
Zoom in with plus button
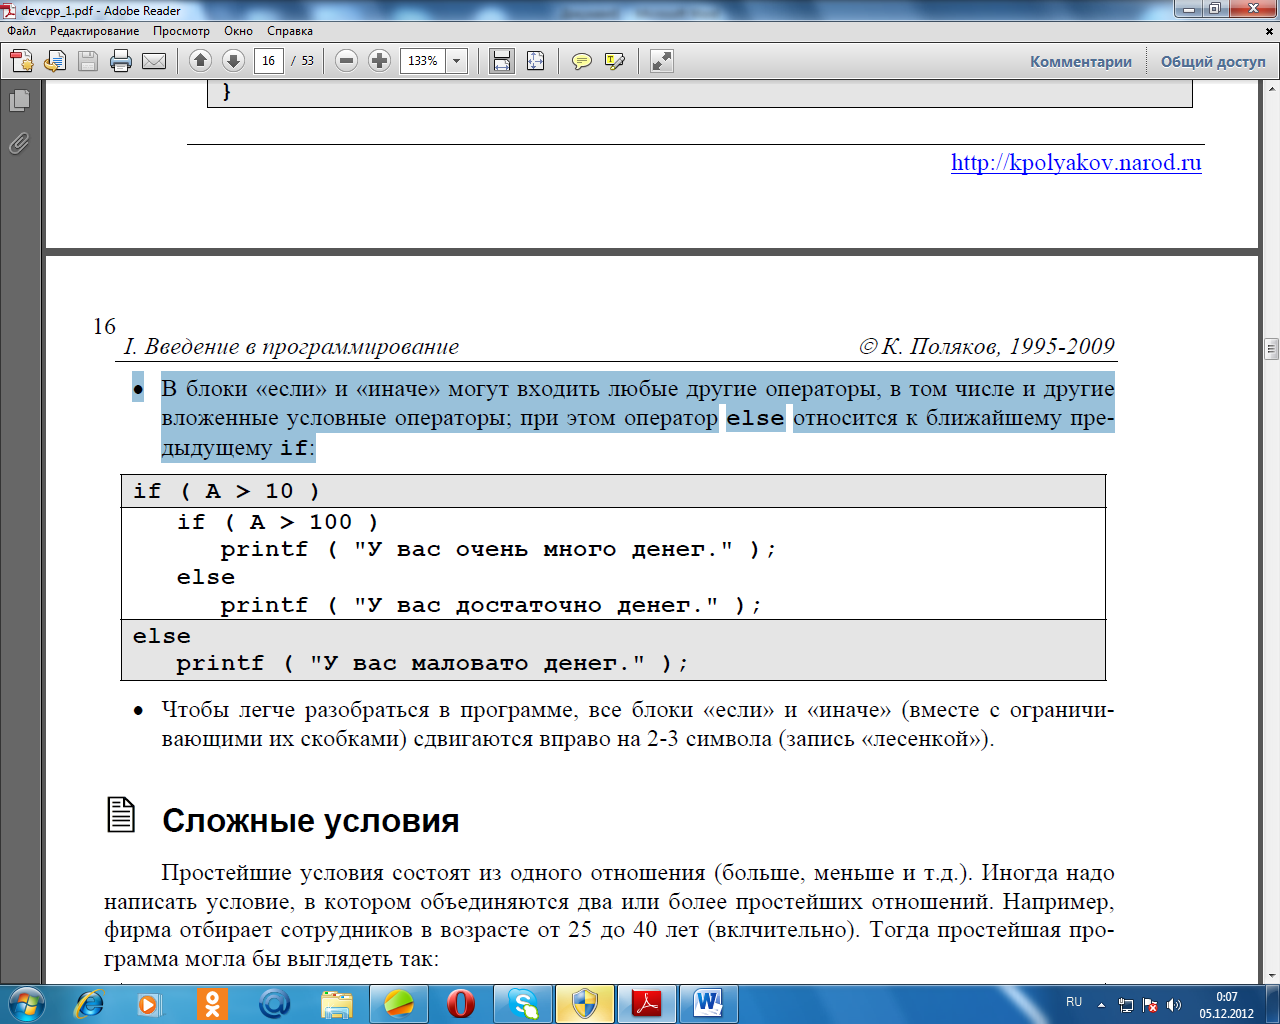coord(379,61)
